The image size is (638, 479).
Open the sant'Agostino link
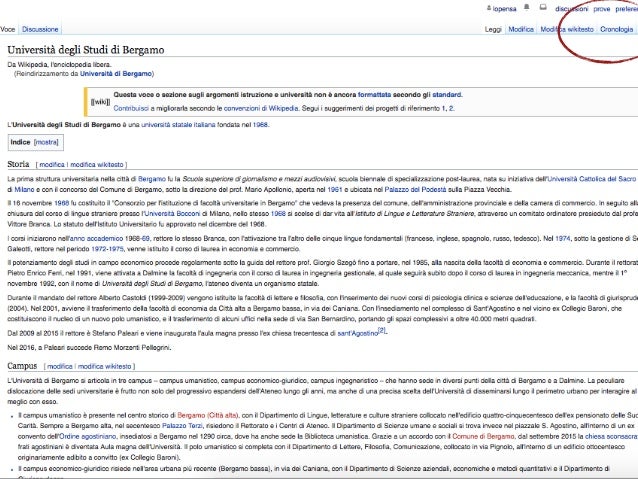click(x=358, y=333)
